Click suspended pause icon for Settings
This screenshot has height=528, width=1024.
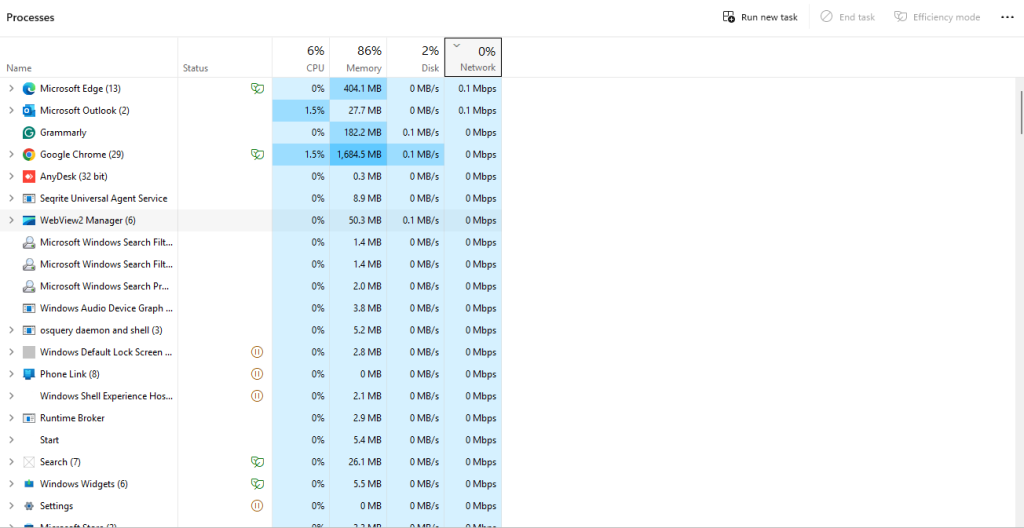coord(257,506)
